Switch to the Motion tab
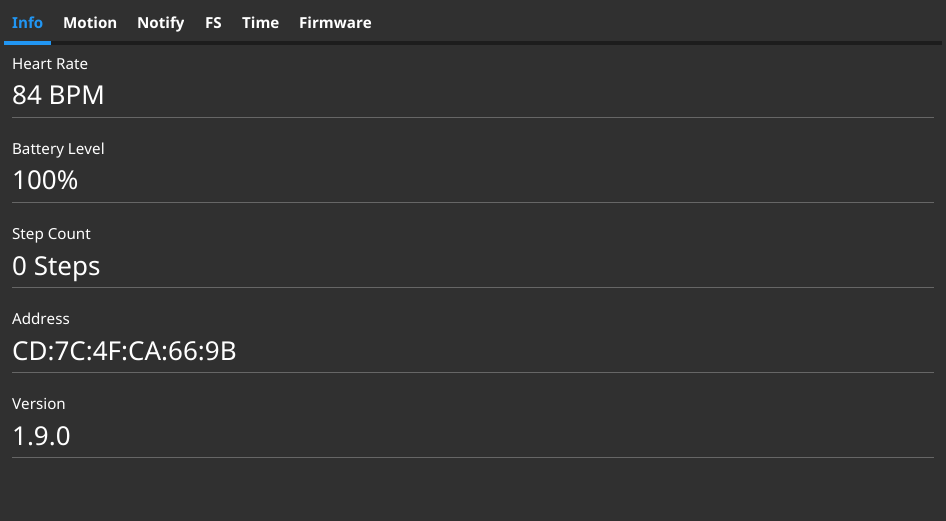The image size is (946, 521). click(x=90, y=22)
